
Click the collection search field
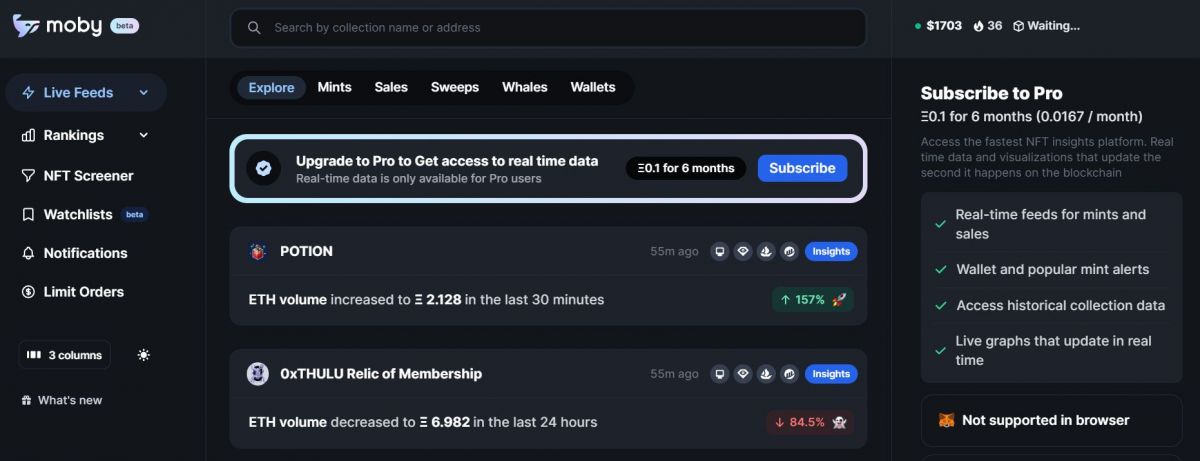(548, 28)
